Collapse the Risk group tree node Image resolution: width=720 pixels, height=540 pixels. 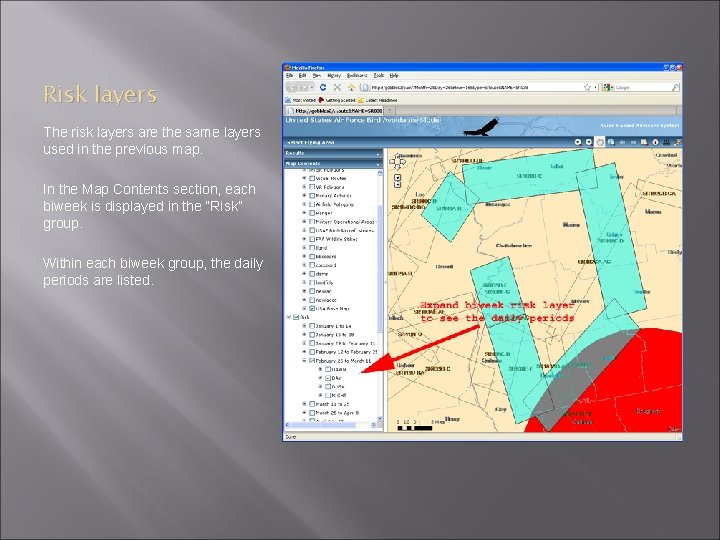coord(288,317)
